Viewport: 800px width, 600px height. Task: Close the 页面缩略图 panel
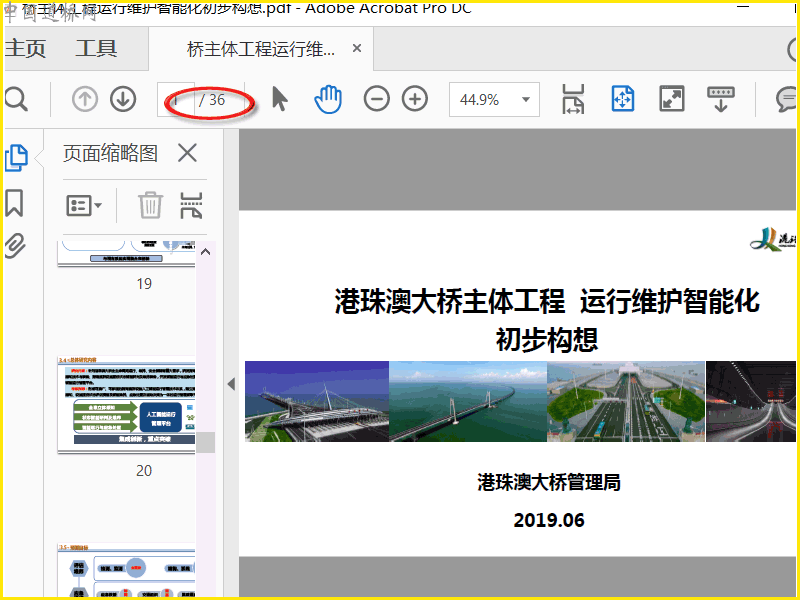pyautogui.click(x=187, y=153)
